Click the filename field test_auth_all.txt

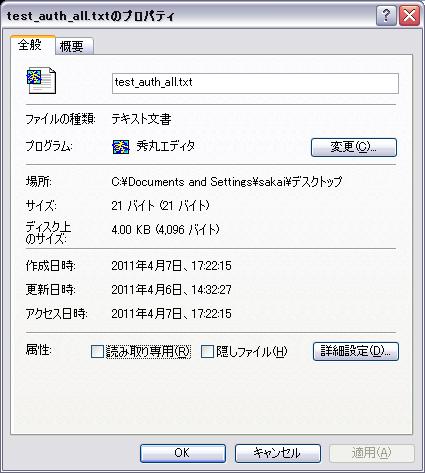[x=255, y=83]
